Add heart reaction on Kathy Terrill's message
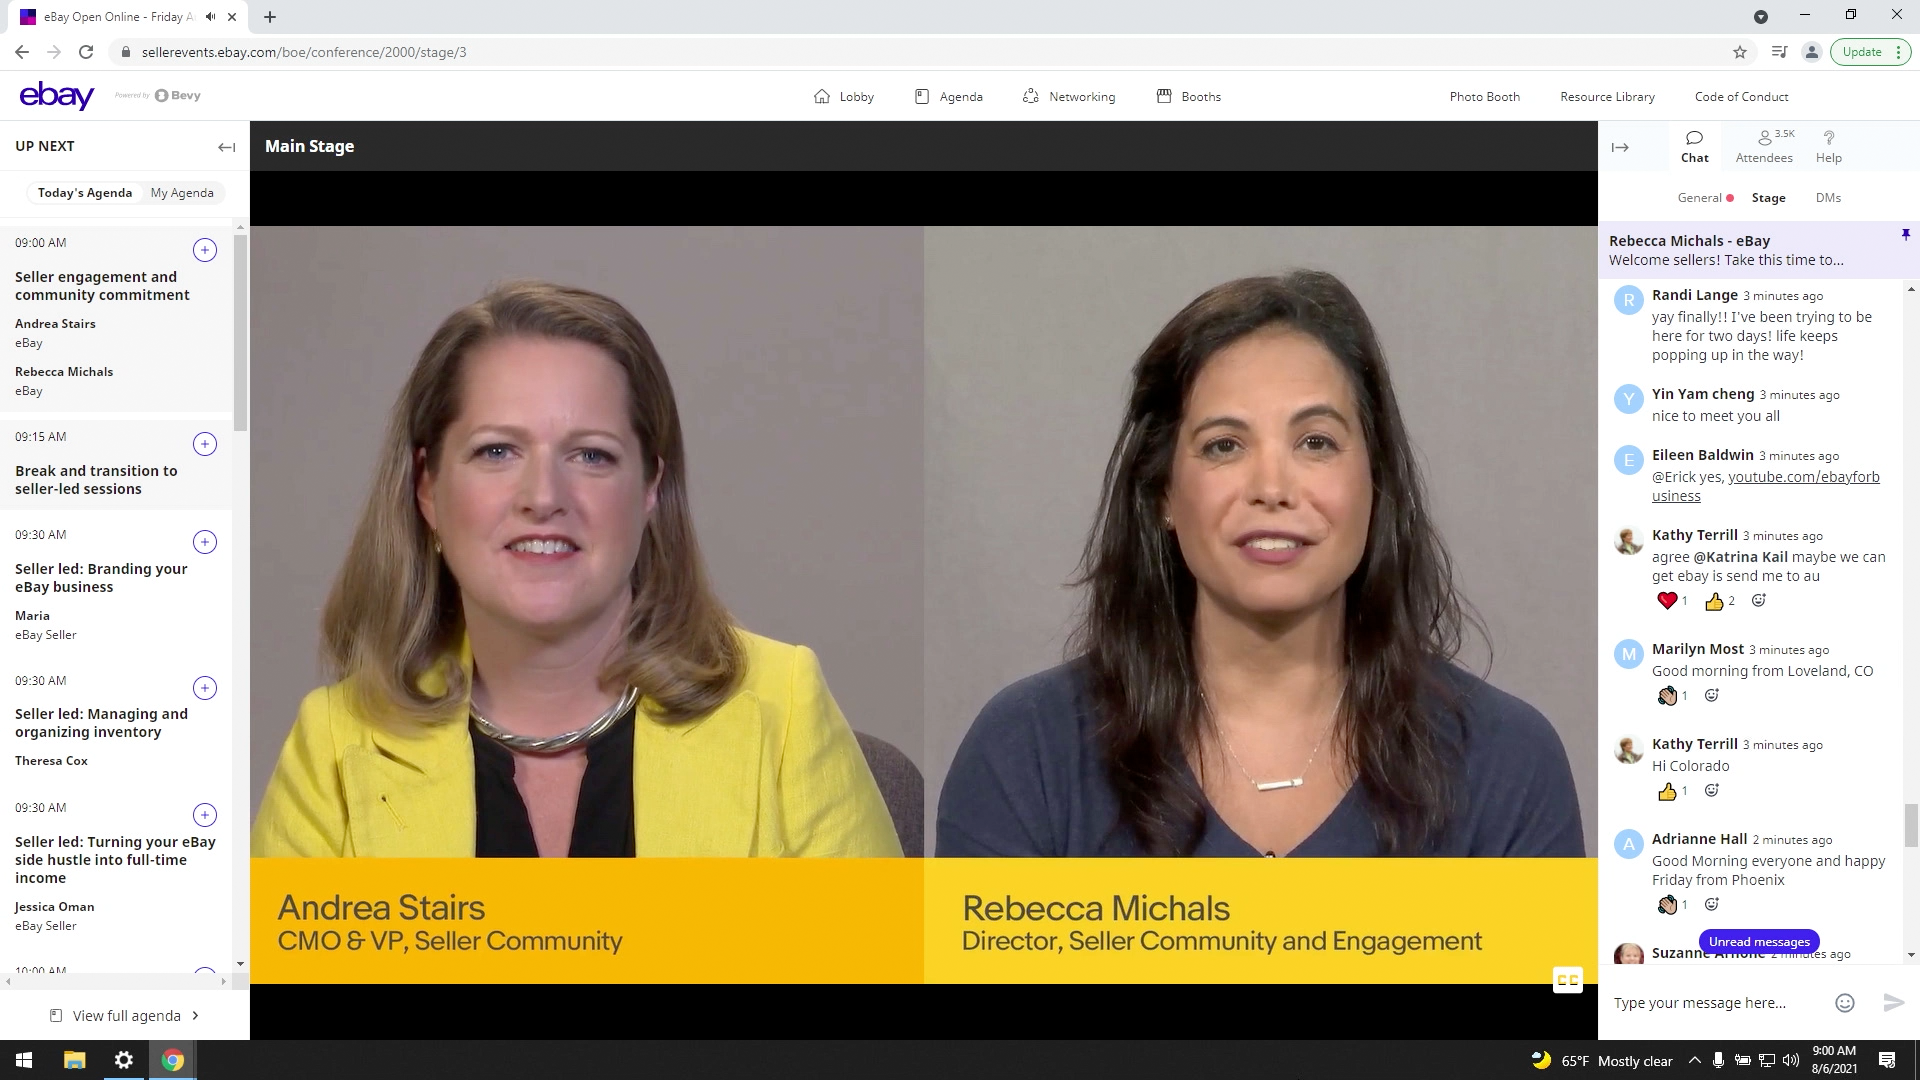1920x1080 pixels. [x=1667, y=601]
